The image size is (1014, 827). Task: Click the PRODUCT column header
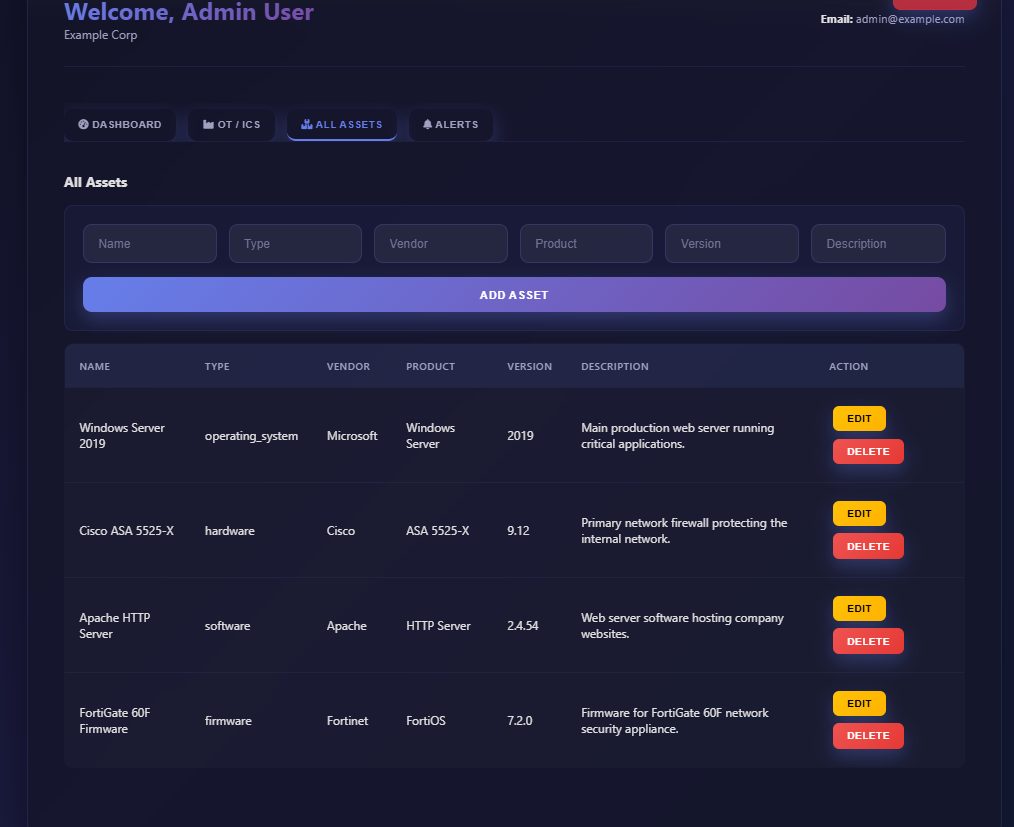pos(430,367)
